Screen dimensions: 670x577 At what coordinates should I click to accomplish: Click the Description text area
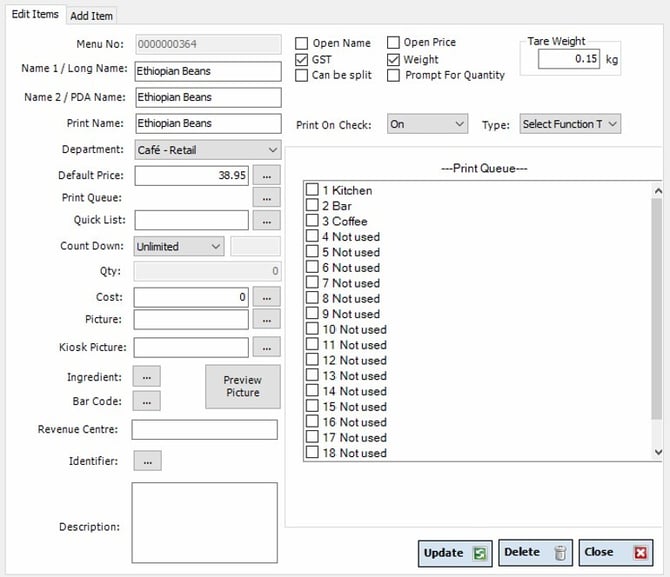[x=205, y=523]
